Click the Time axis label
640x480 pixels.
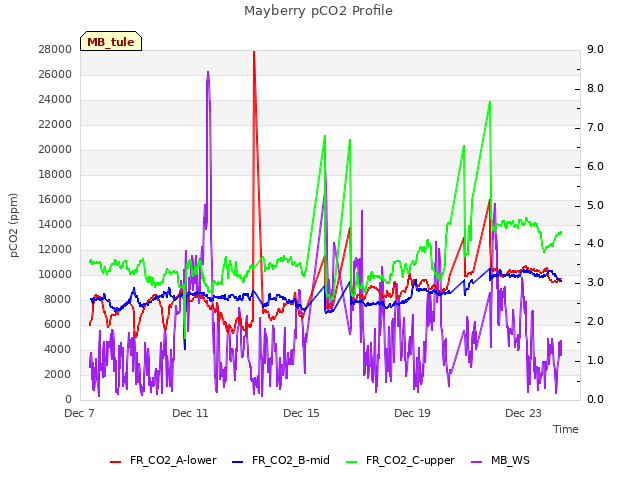566,429
